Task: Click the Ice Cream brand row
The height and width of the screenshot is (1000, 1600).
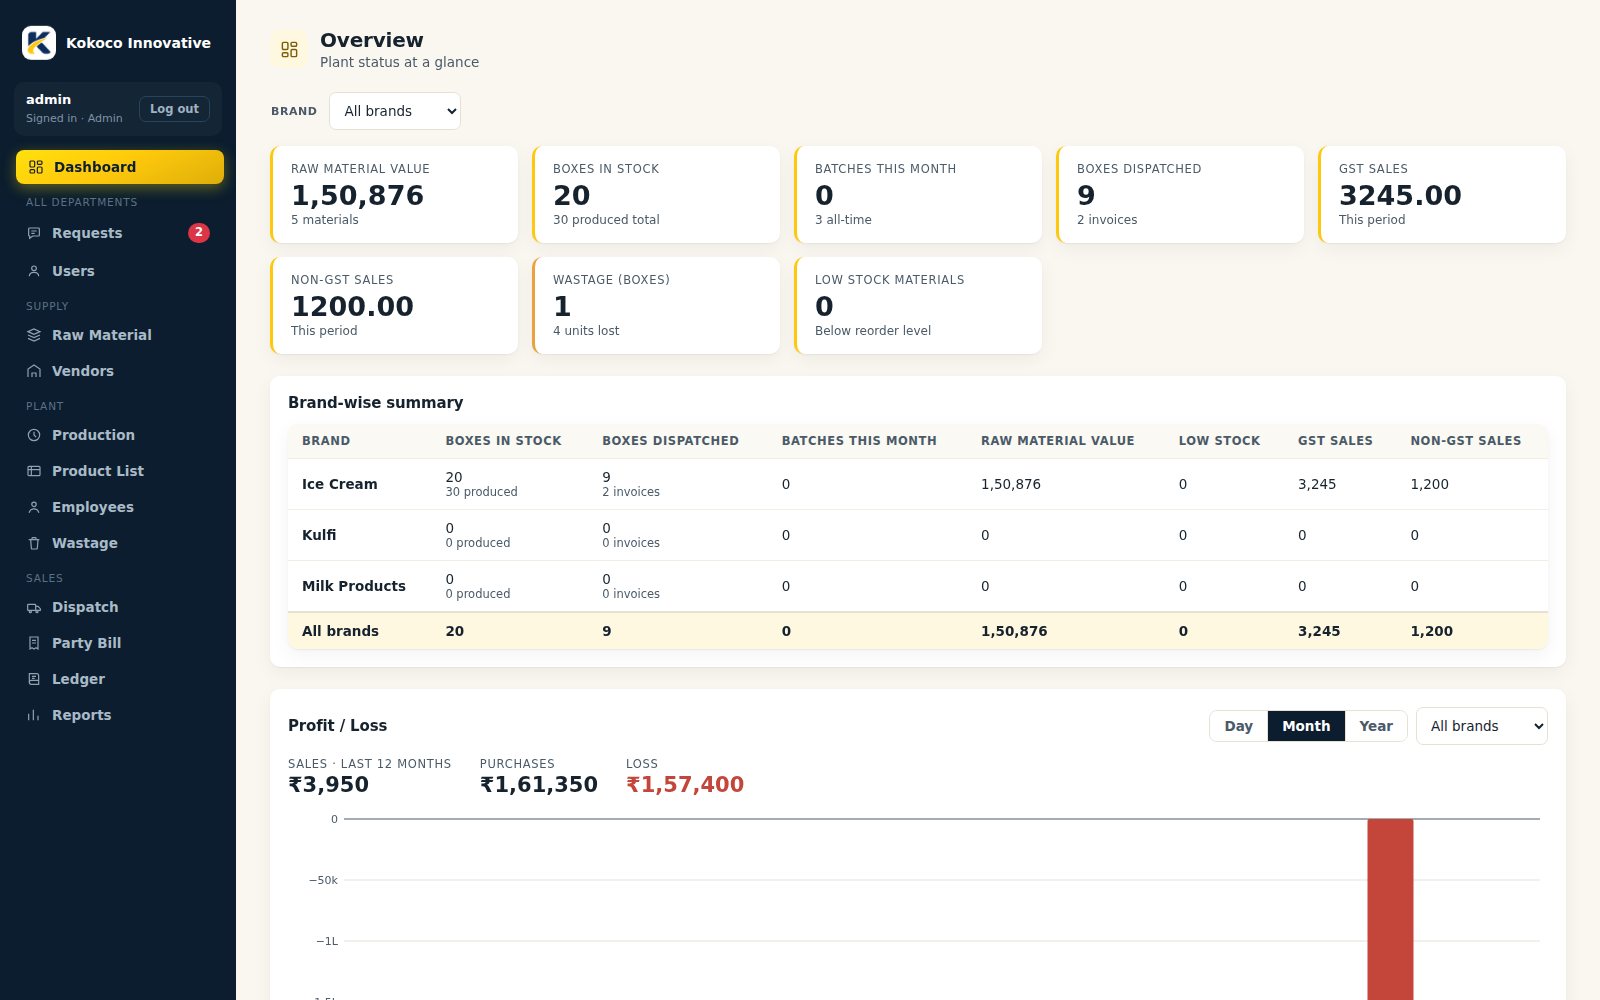Action: 918,484
